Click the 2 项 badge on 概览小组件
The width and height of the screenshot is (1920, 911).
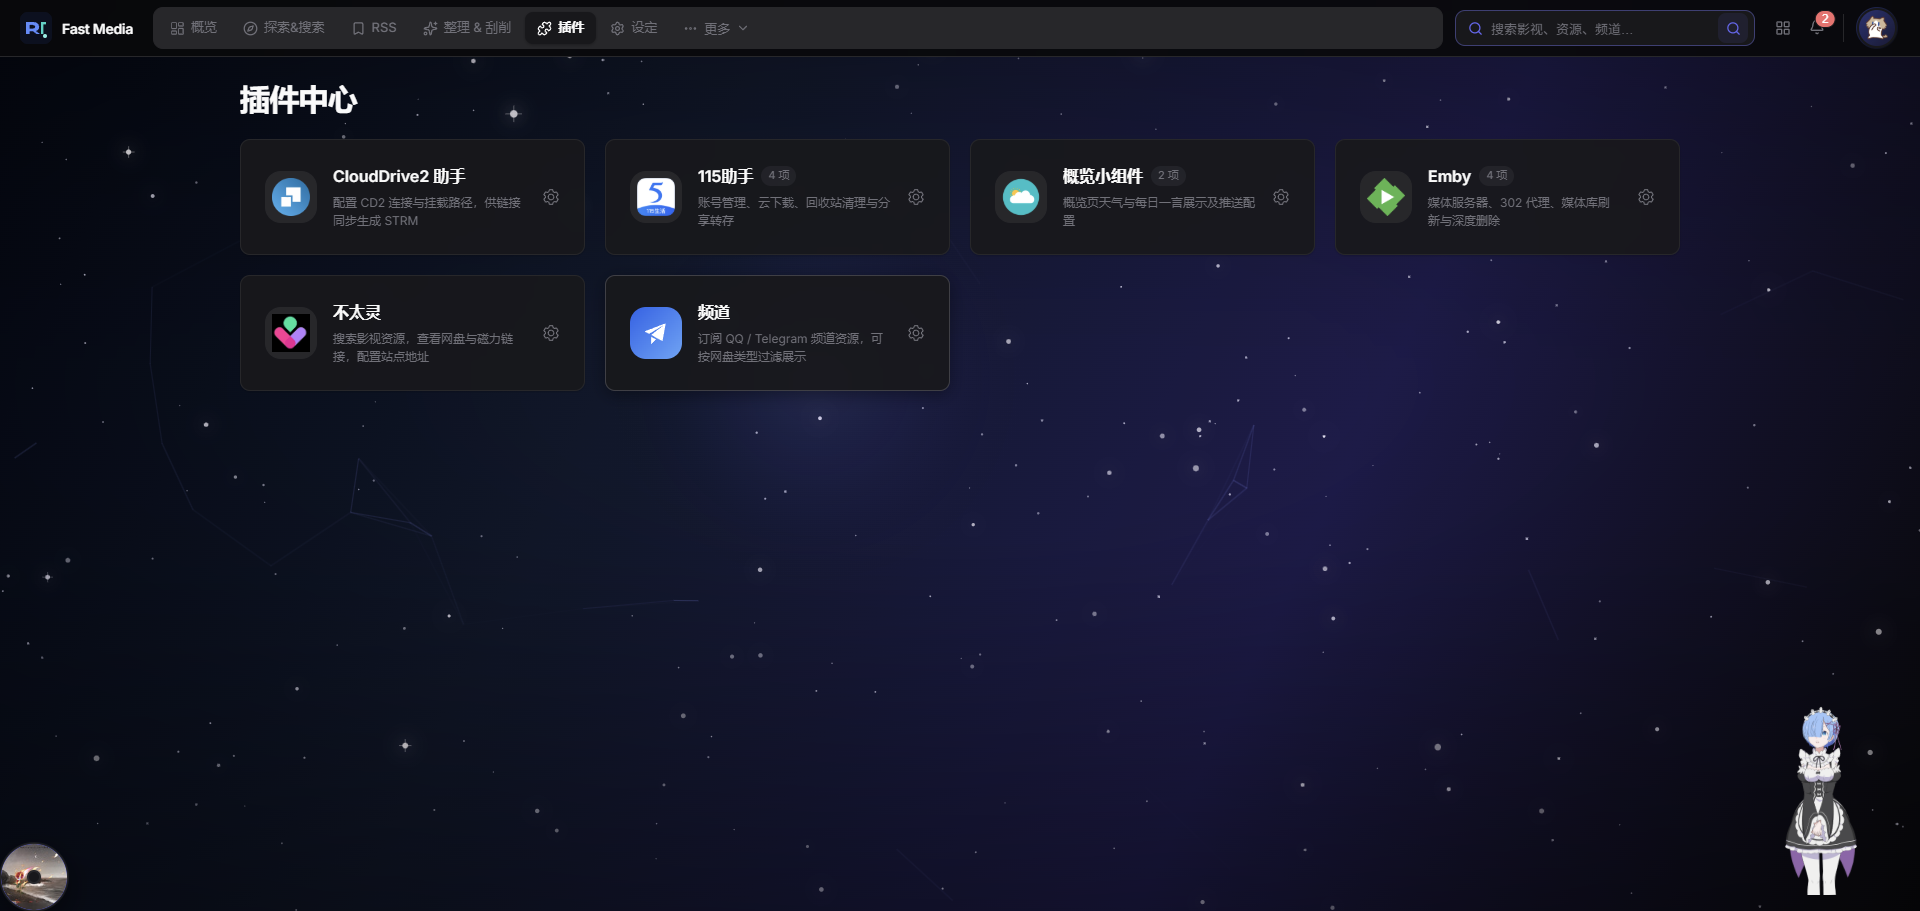click(1168, 175)
